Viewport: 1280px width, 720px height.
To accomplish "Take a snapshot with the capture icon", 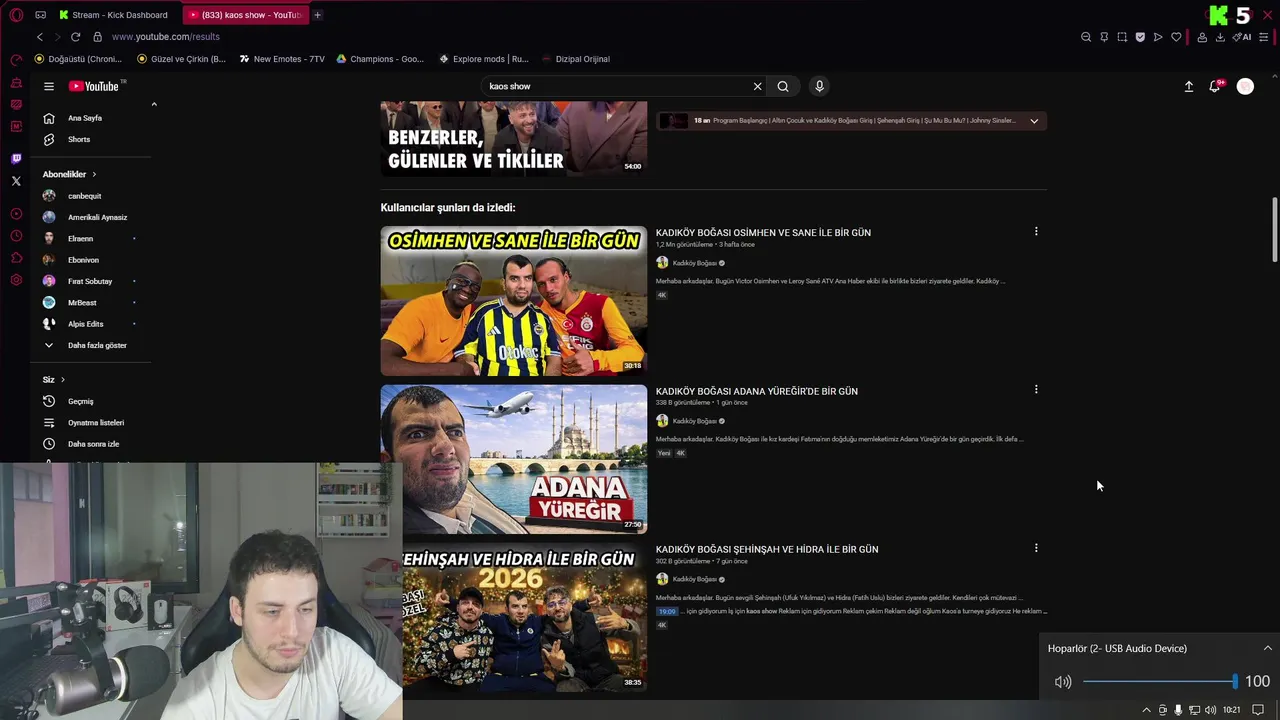I will point(1122,37).
